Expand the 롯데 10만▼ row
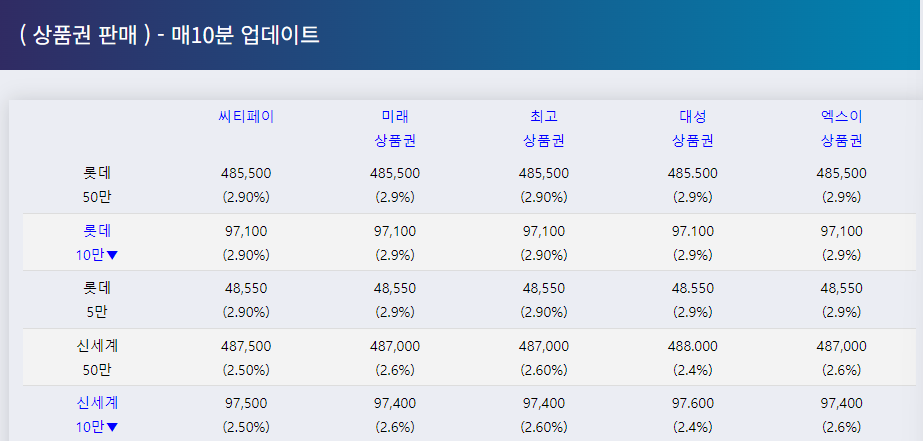This screenshot has width=923, height=441. (97, 243)
